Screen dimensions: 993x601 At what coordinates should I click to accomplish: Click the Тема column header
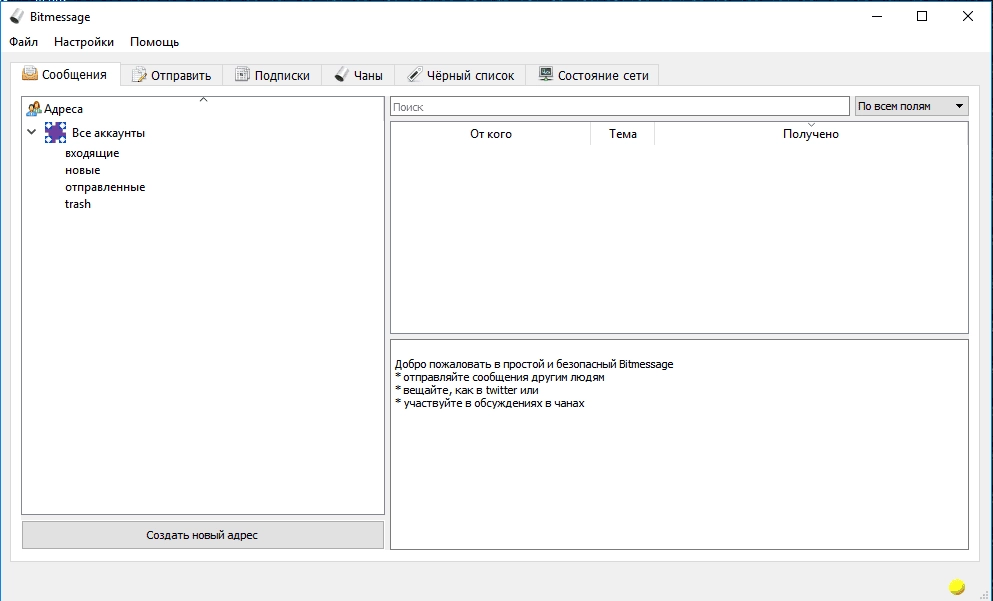tap(623, 134)
